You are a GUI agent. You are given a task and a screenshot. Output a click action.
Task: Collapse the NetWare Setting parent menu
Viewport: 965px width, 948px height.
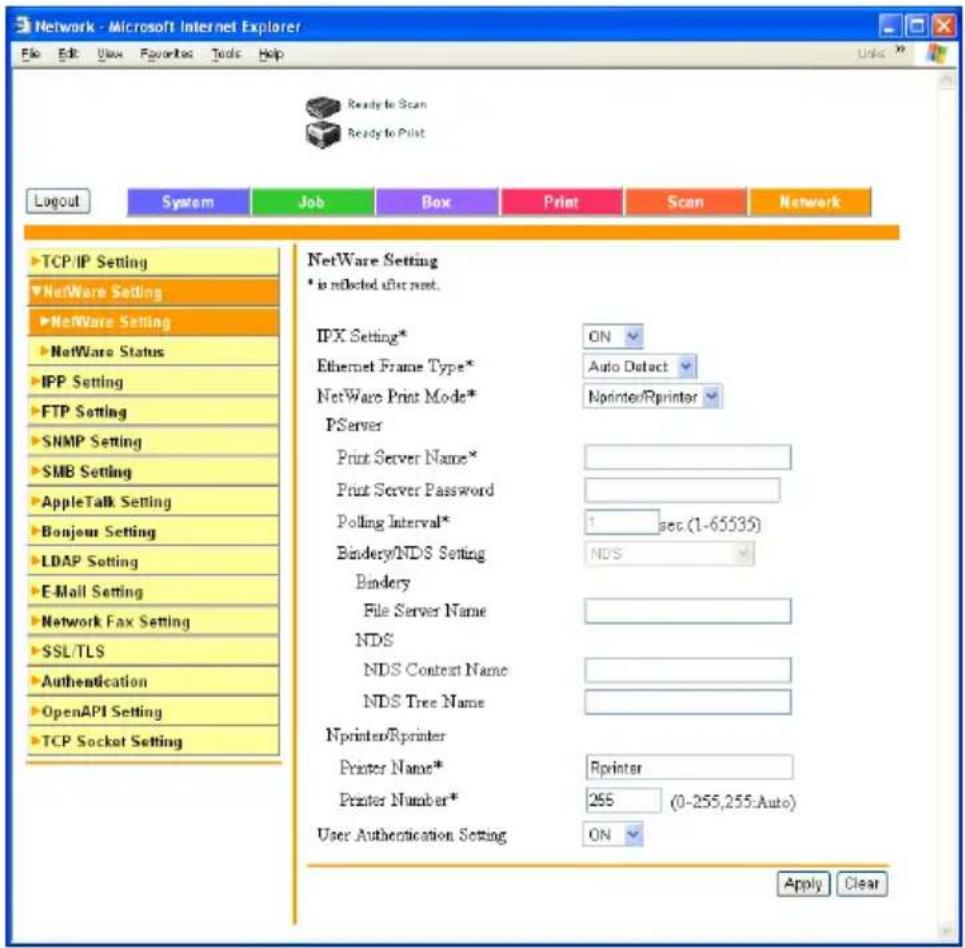[153, 292]
